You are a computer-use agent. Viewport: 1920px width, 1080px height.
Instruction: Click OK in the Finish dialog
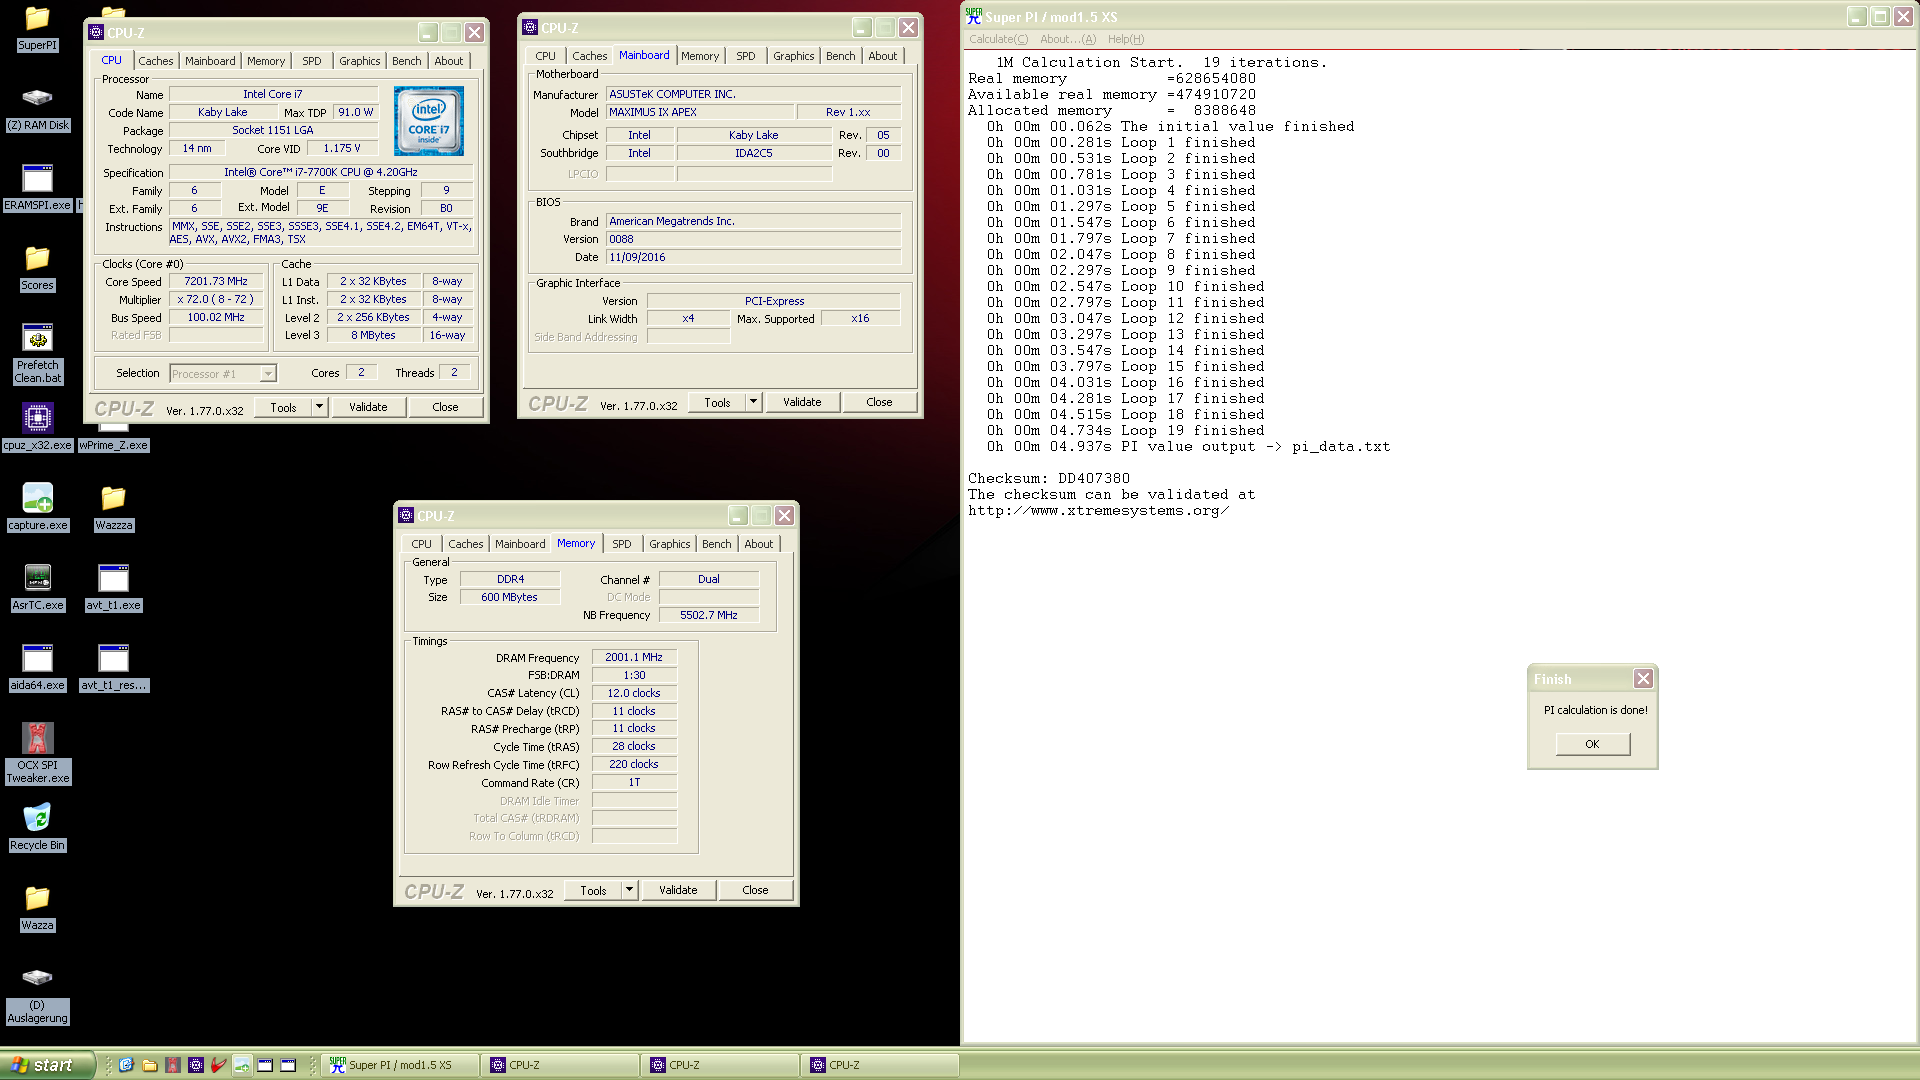(1592, 744)
